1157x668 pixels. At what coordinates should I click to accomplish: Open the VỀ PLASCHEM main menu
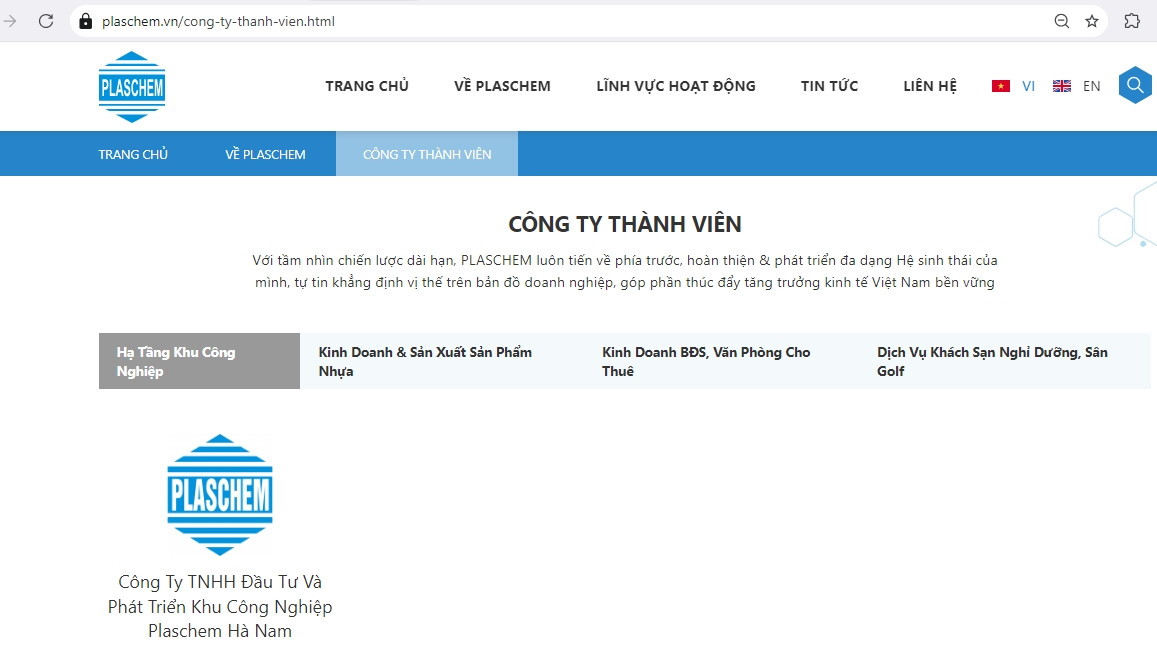[x=502, y=86]
